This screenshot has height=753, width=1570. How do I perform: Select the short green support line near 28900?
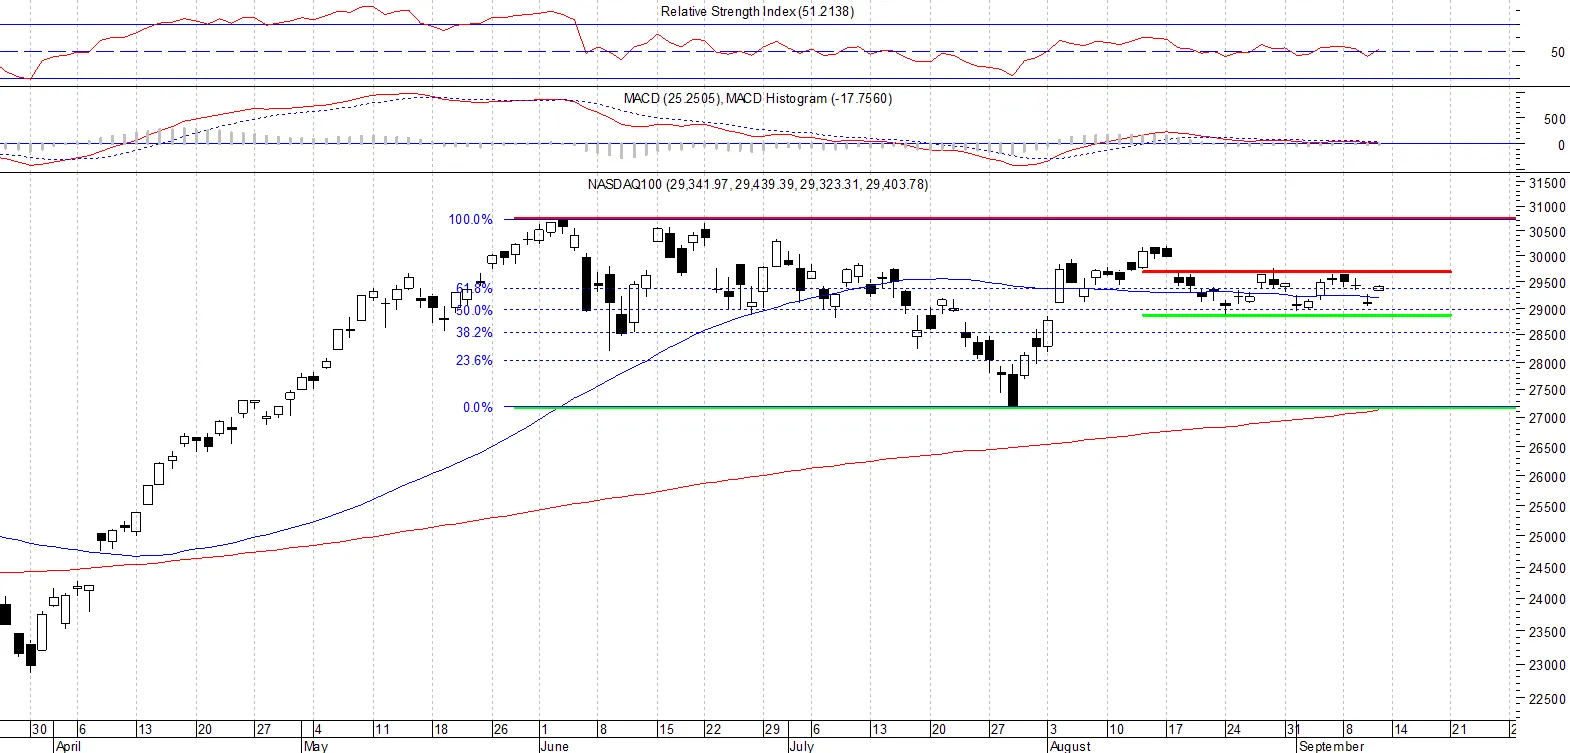click(1296, 316)
